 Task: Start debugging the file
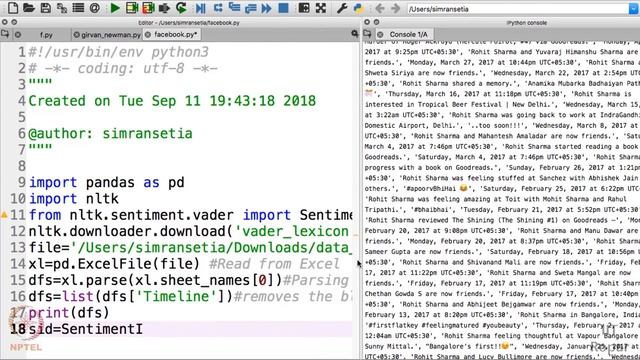[200, 8]
